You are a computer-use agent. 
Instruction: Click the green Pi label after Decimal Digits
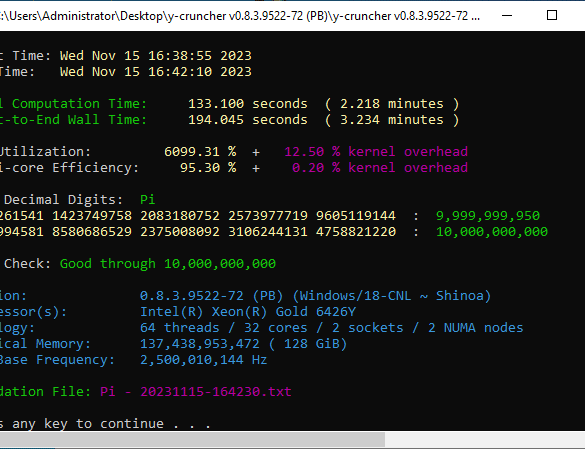click(147, 200)
